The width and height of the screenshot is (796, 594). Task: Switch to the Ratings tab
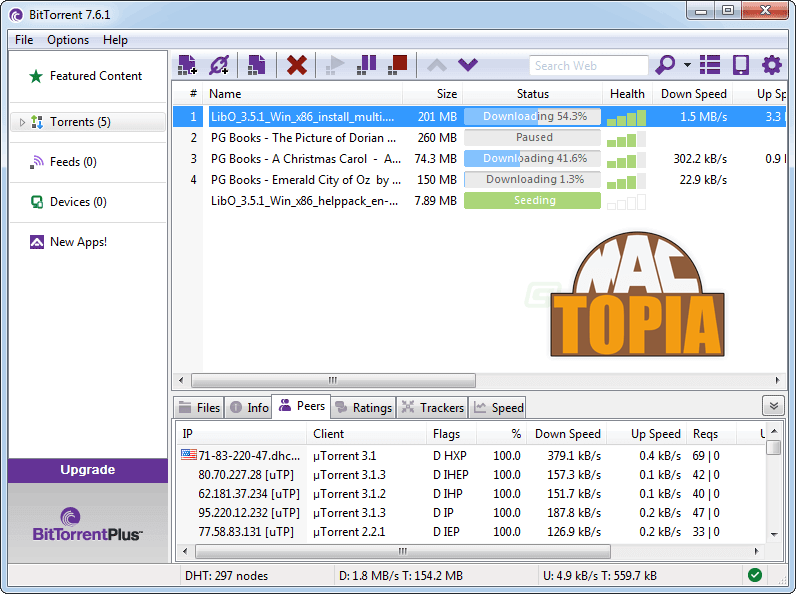click(363, 407)
